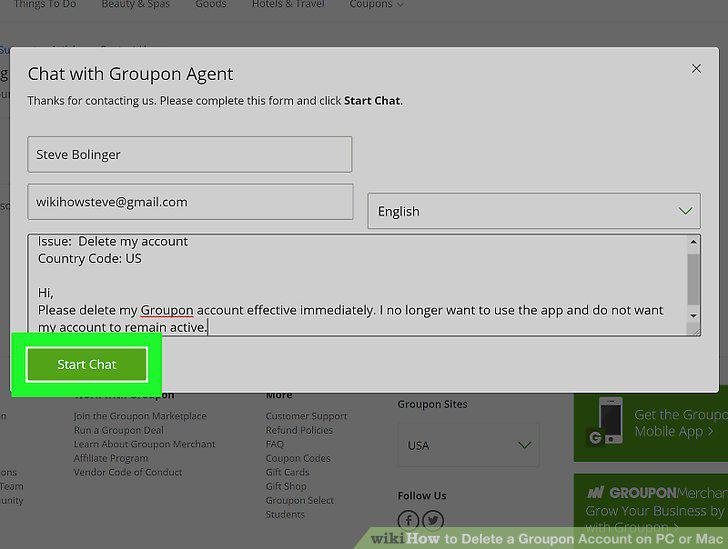Click inside the issue message text area
This screenshot has width=728, height=549.
(x=358, y=285)
